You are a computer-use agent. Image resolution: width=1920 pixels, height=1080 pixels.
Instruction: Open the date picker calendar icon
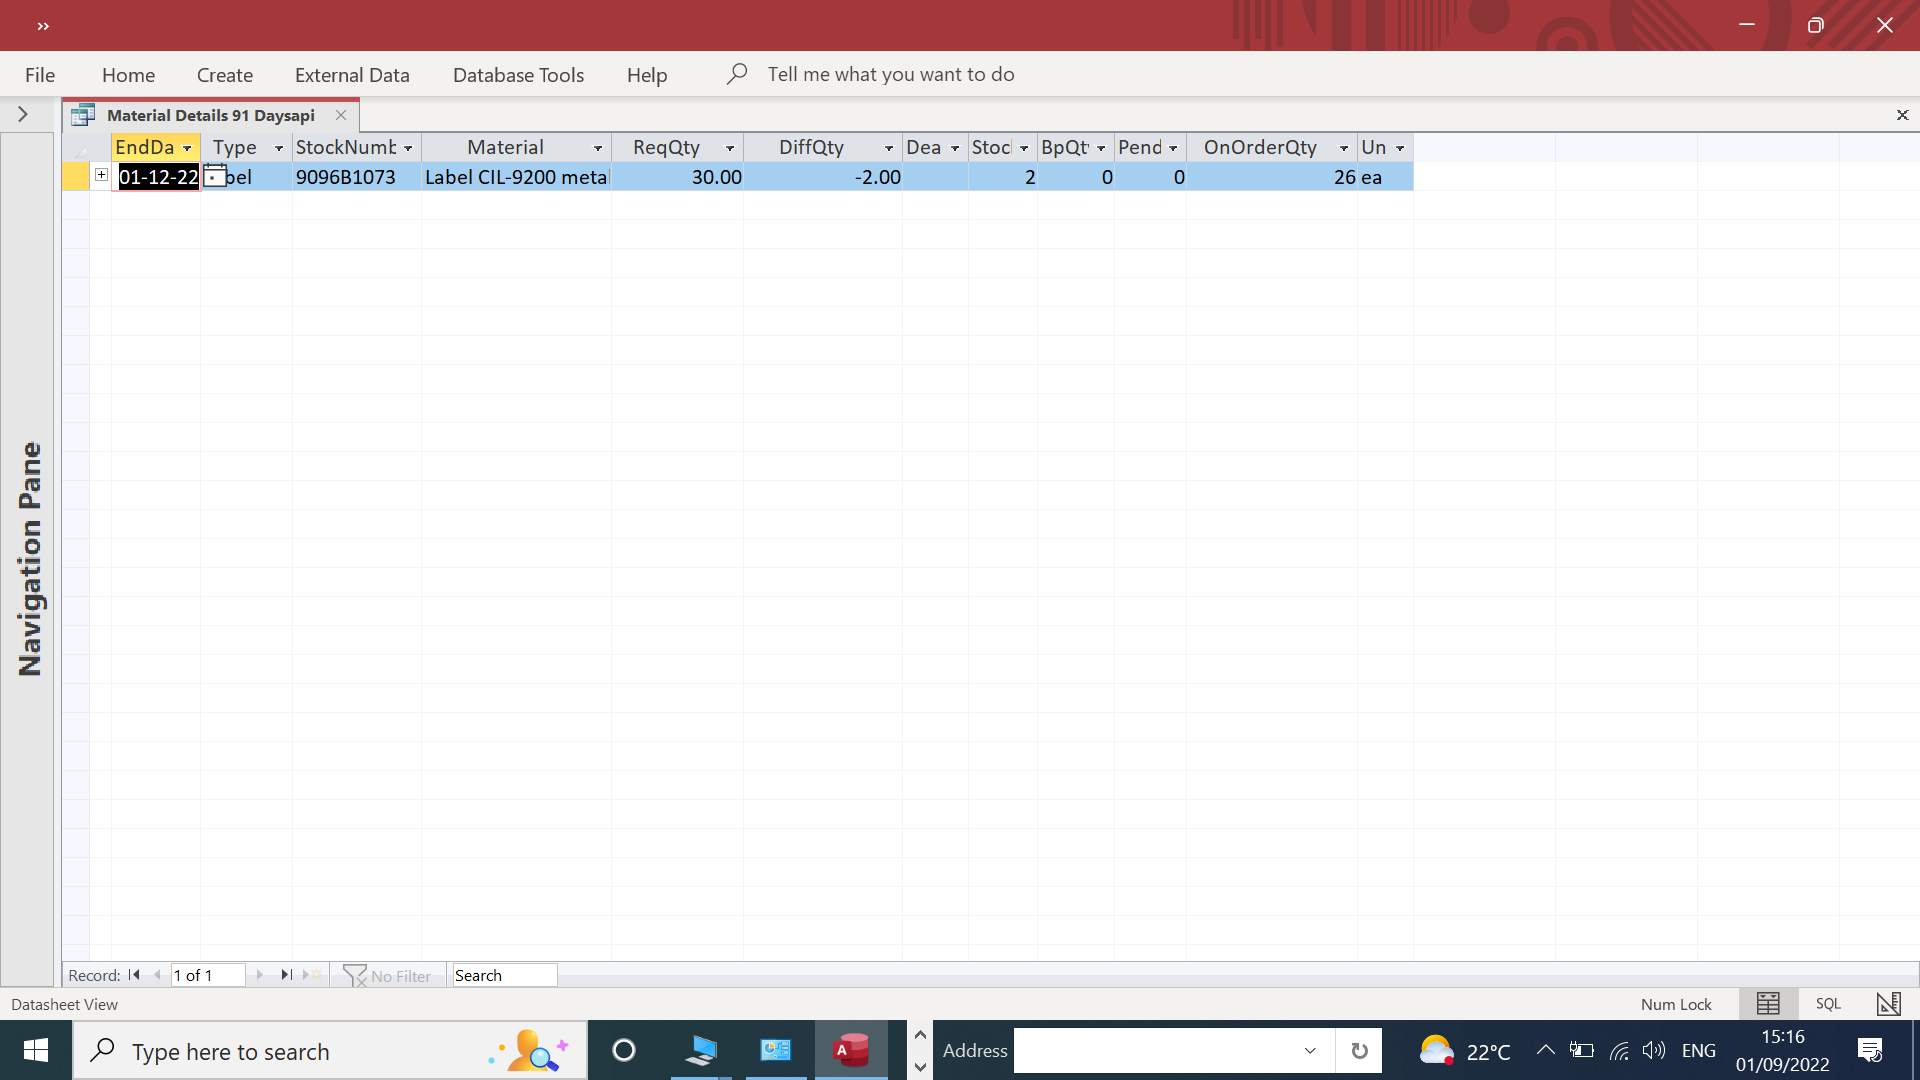pos(214,176)
